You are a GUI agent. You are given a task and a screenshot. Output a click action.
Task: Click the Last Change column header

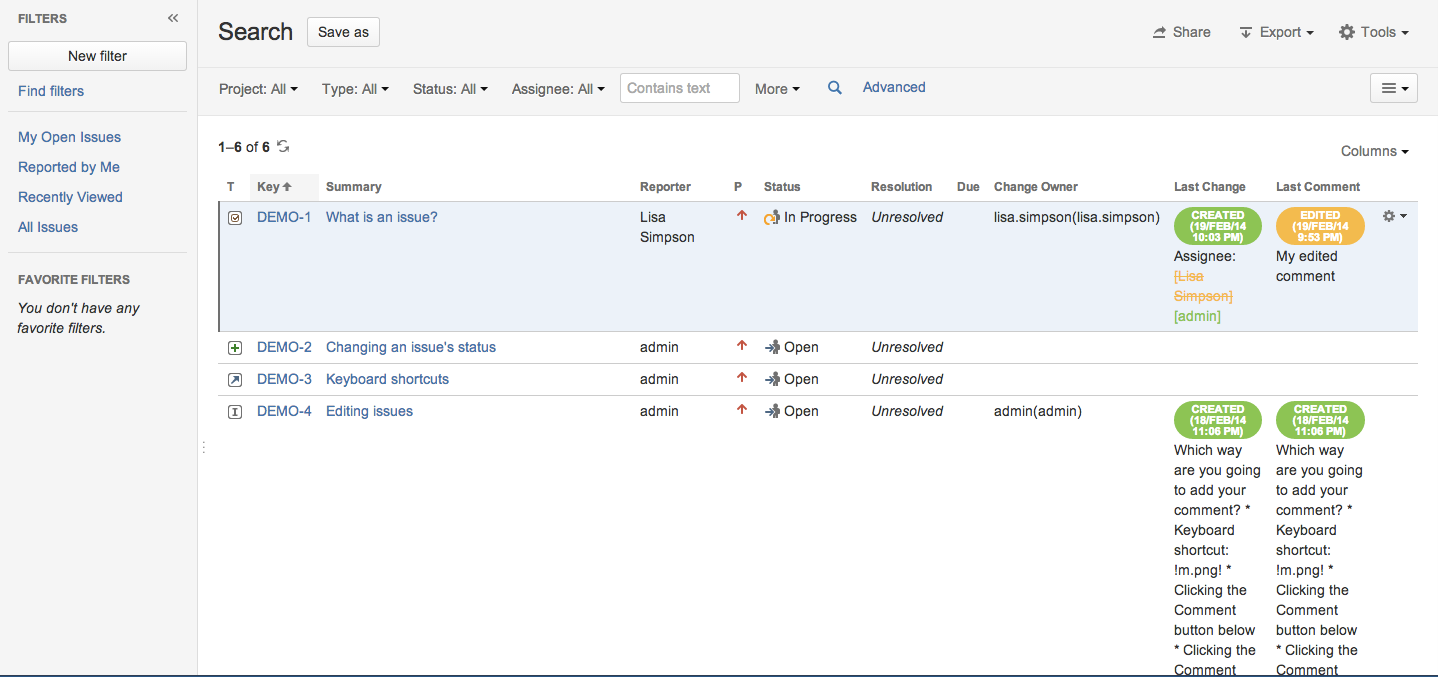[x=1210, y=187]
